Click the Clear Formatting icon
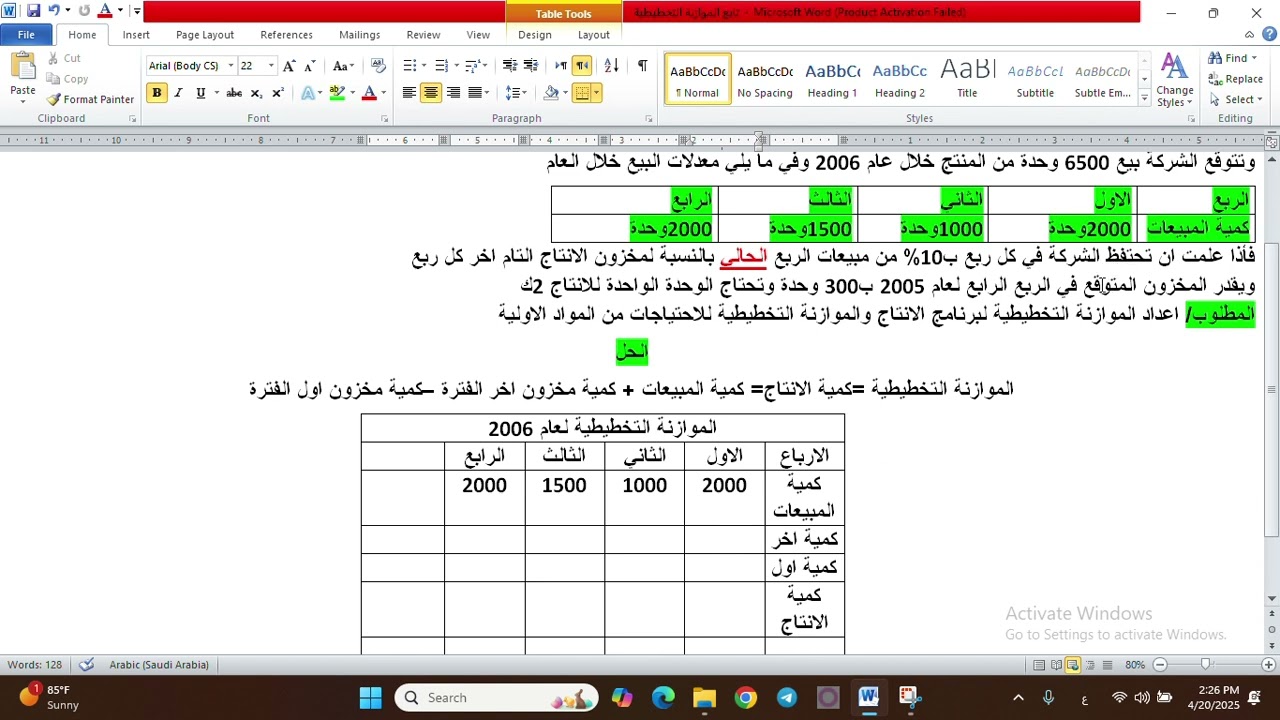The width and height of the screenshot is (1280, 720). coord(378,66)
